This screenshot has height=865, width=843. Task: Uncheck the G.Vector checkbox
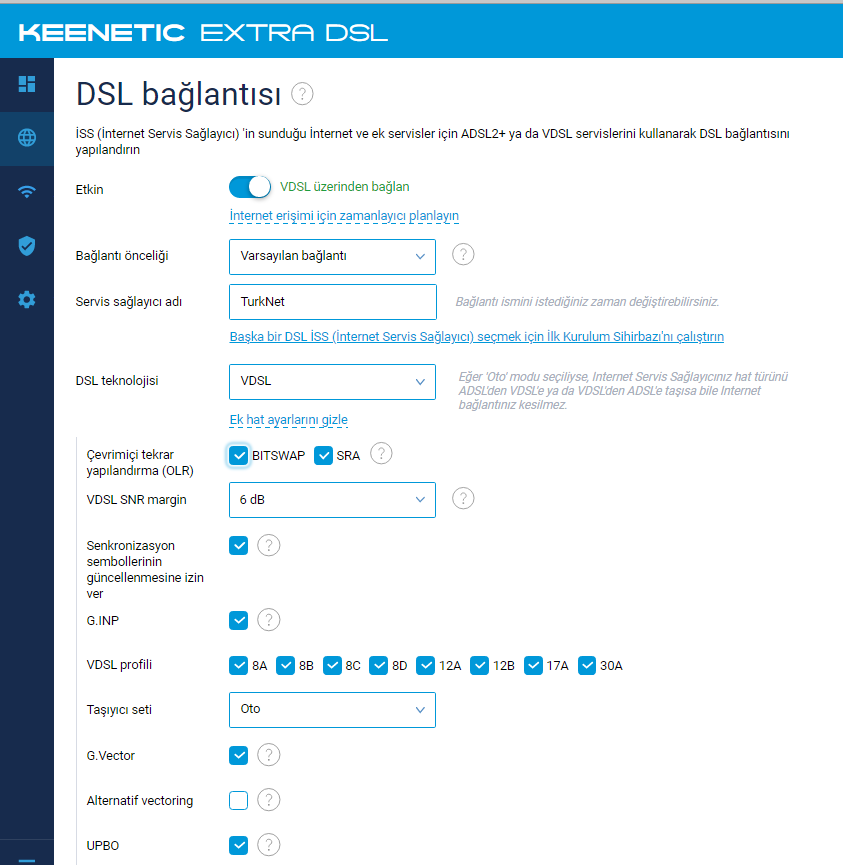coord(238,755)
